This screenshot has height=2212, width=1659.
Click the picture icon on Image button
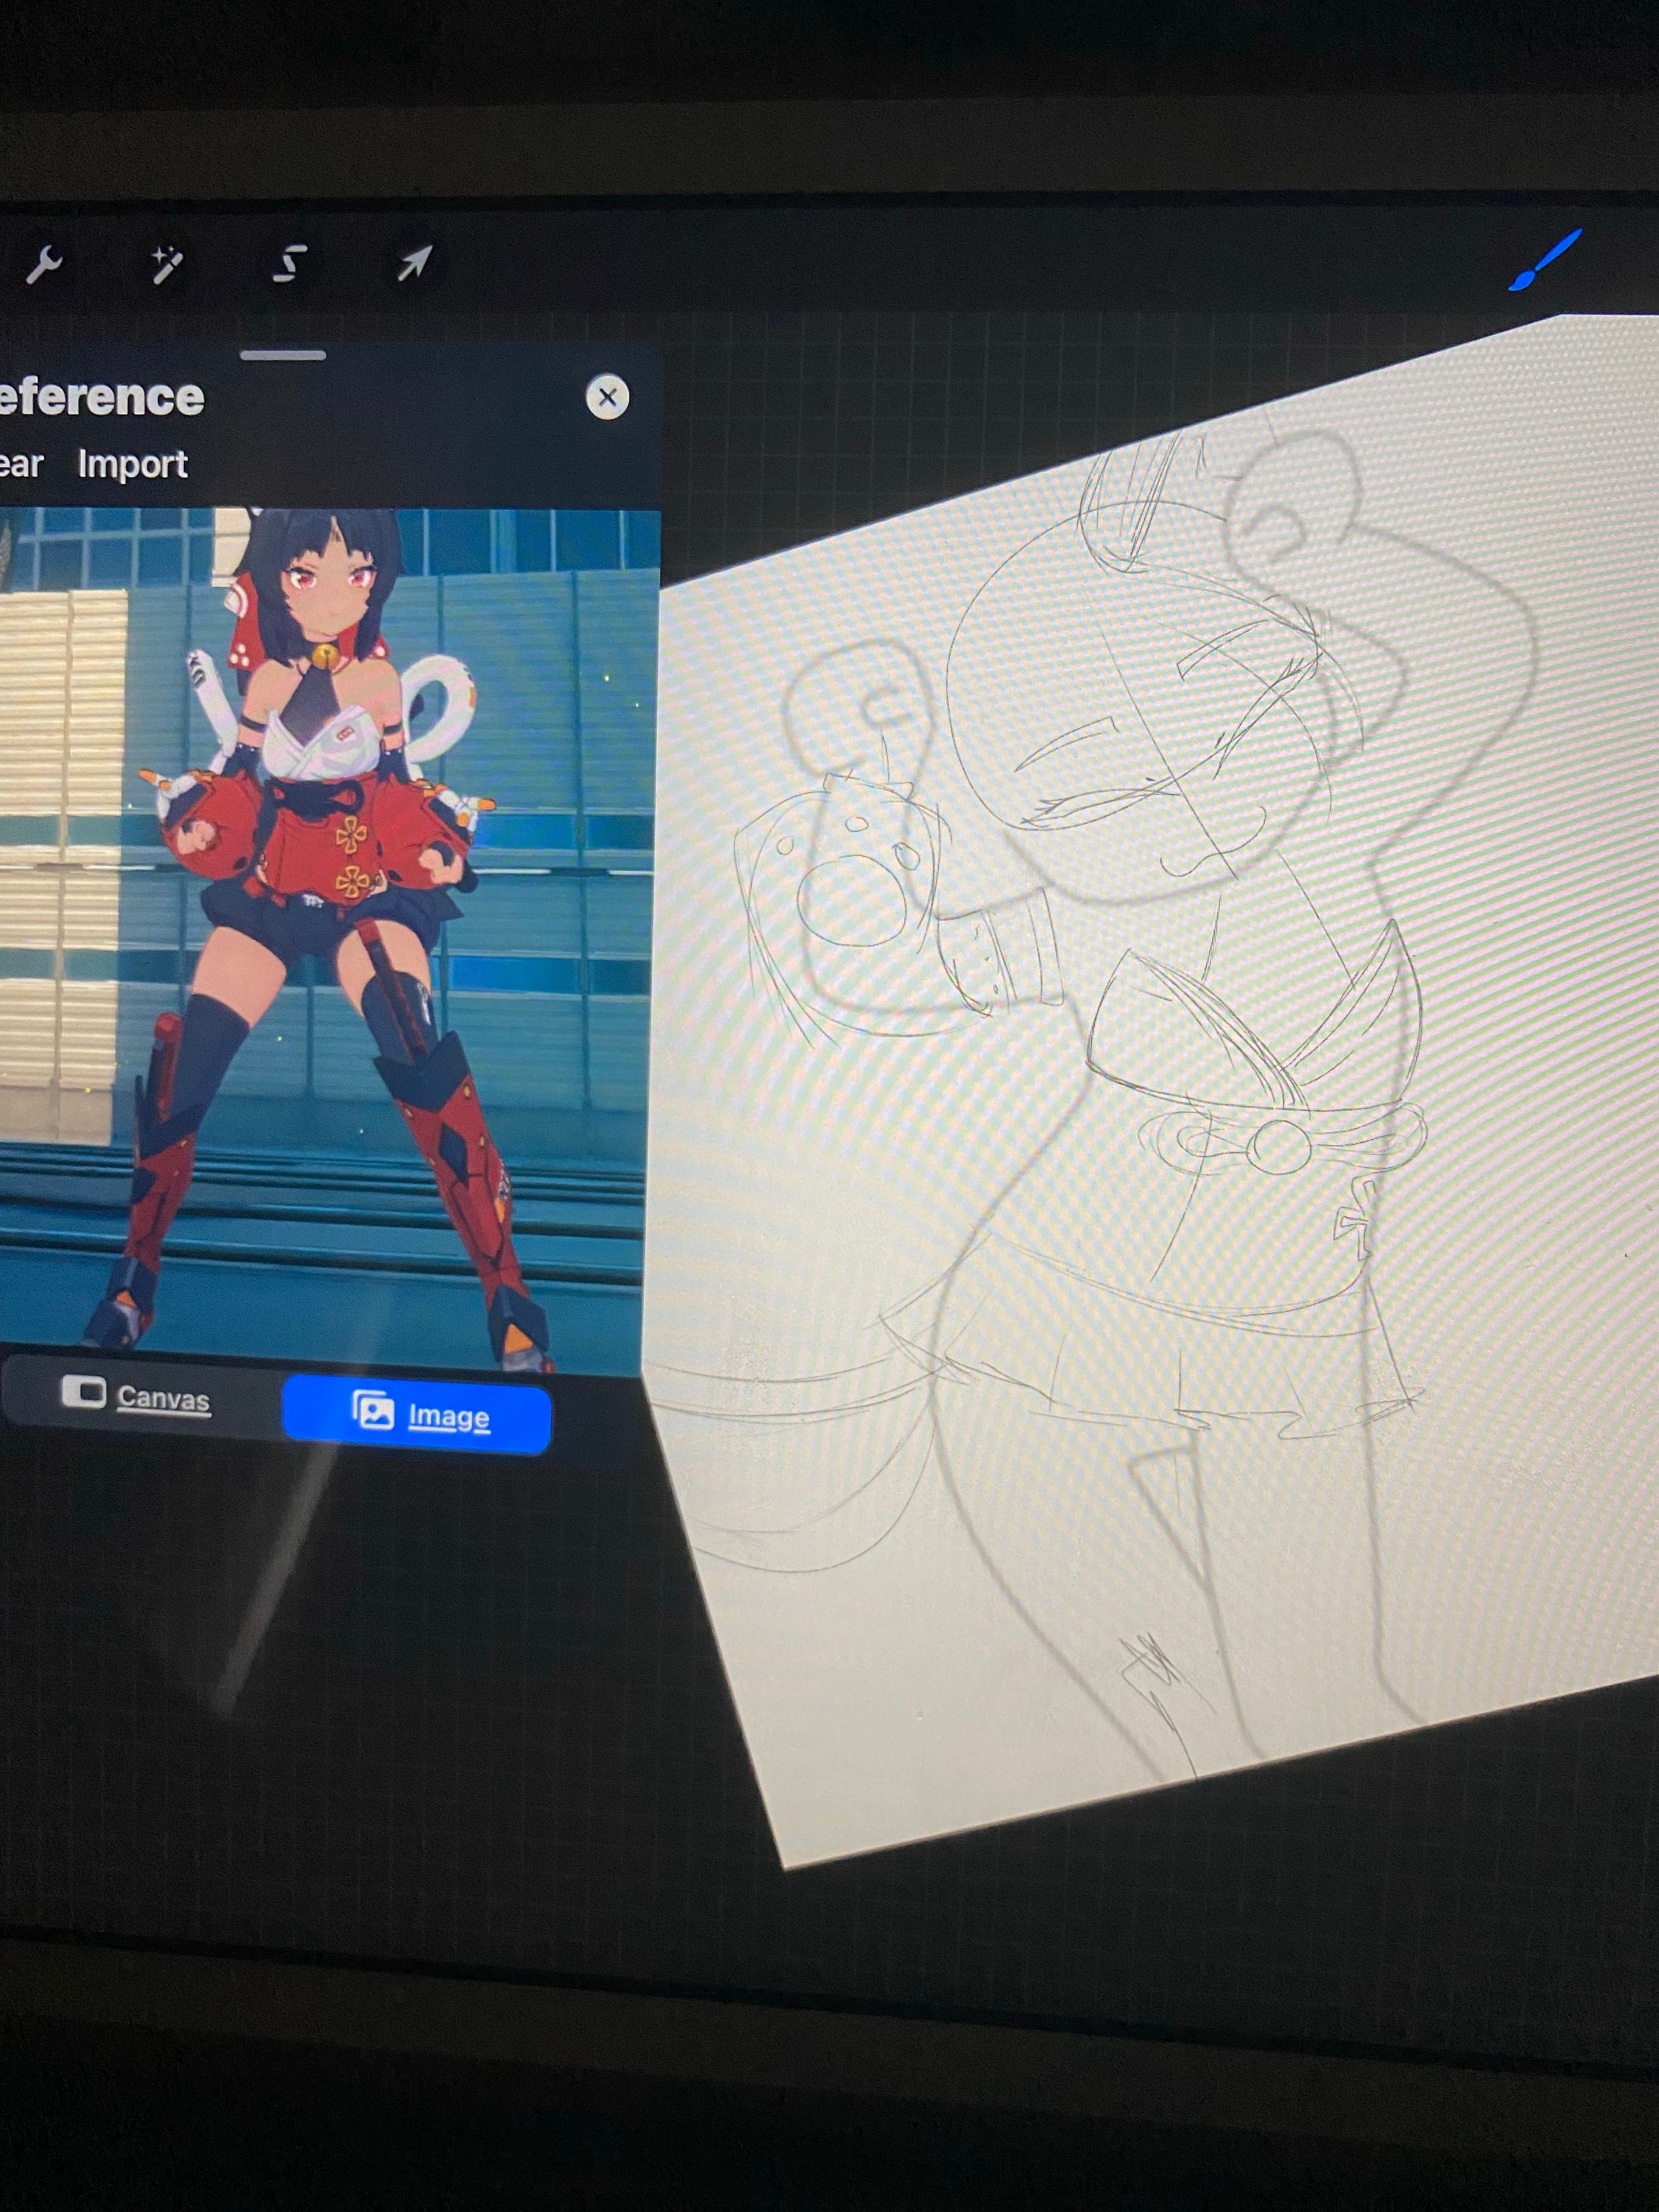[x=373, y=1411]
